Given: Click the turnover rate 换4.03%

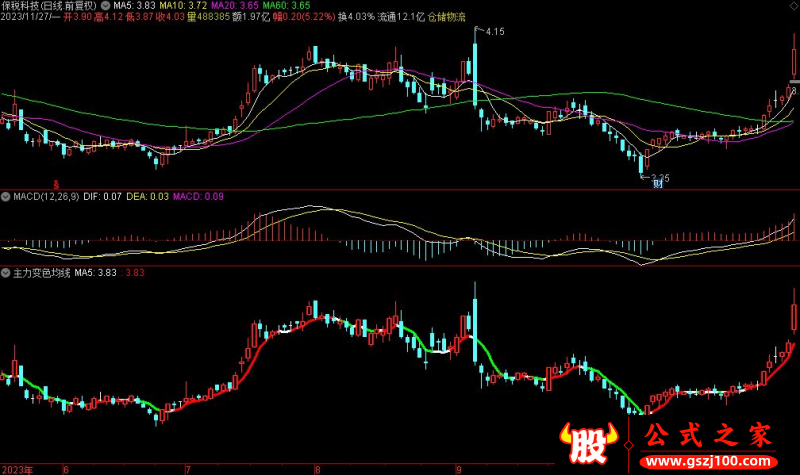Looking at the screenshot, I should (356, 17).
